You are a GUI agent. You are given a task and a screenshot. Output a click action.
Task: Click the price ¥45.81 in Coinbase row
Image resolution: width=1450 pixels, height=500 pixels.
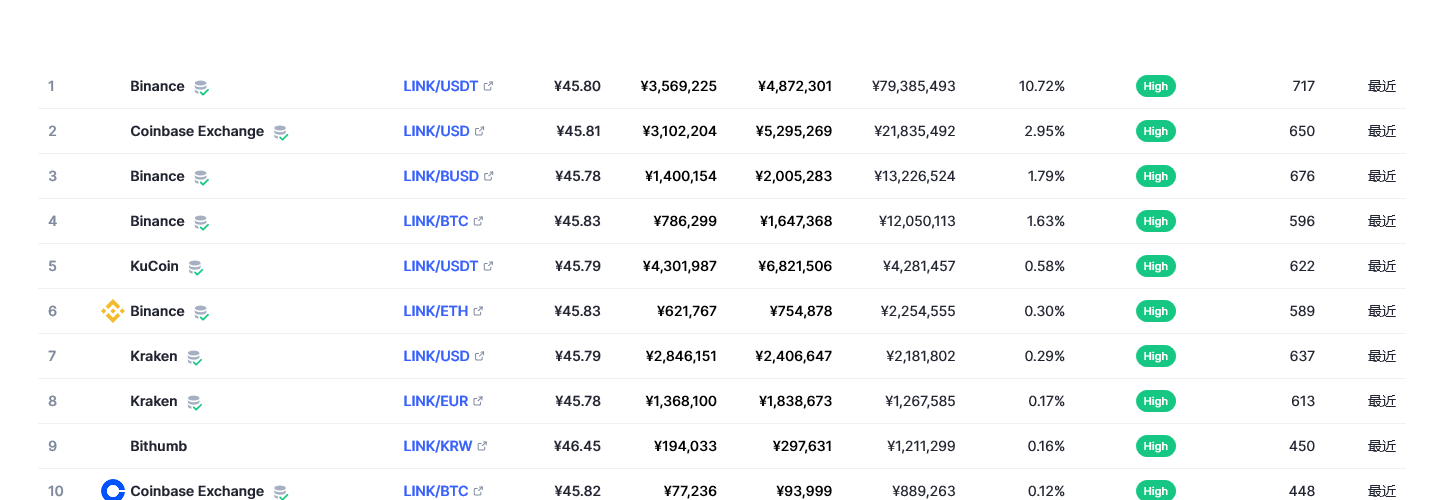click(578, 131)
